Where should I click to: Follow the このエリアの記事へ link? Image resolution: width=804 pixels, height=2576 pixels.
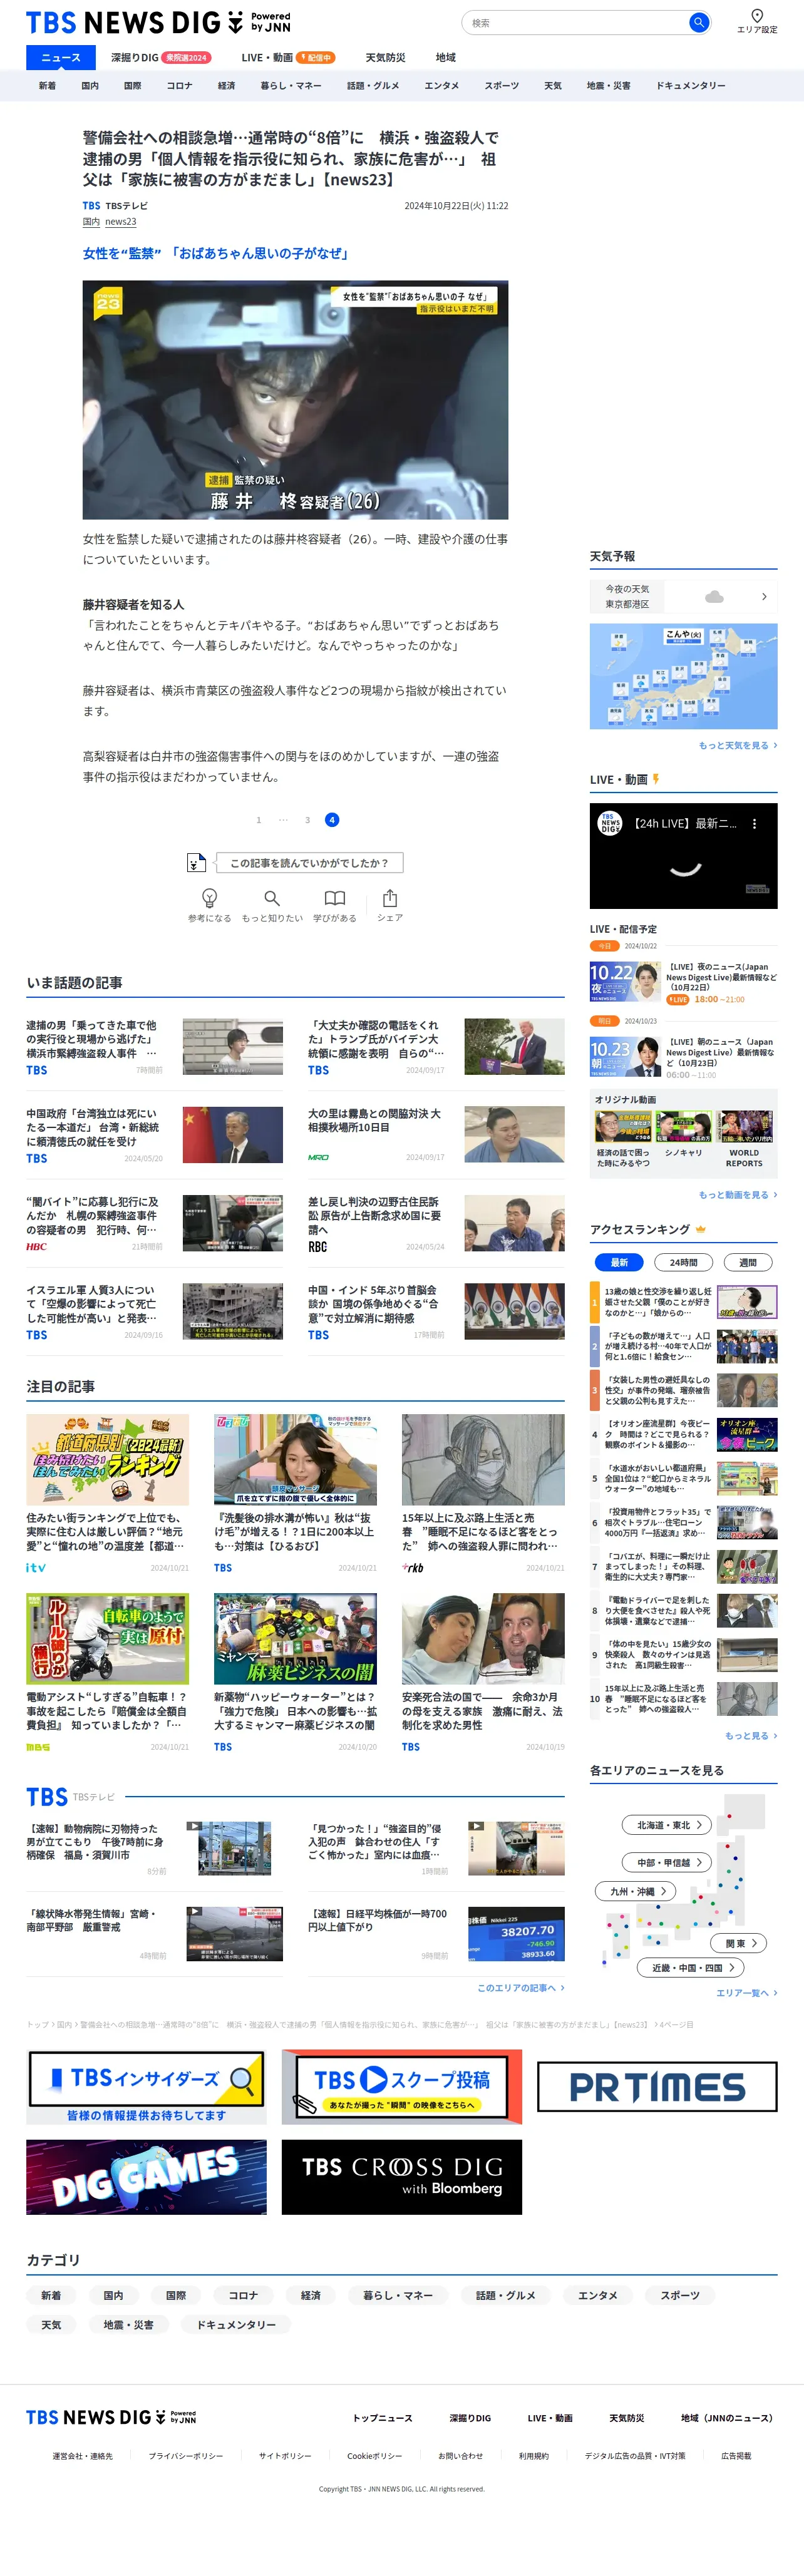pyautogui.click(x=521, y=1987)
